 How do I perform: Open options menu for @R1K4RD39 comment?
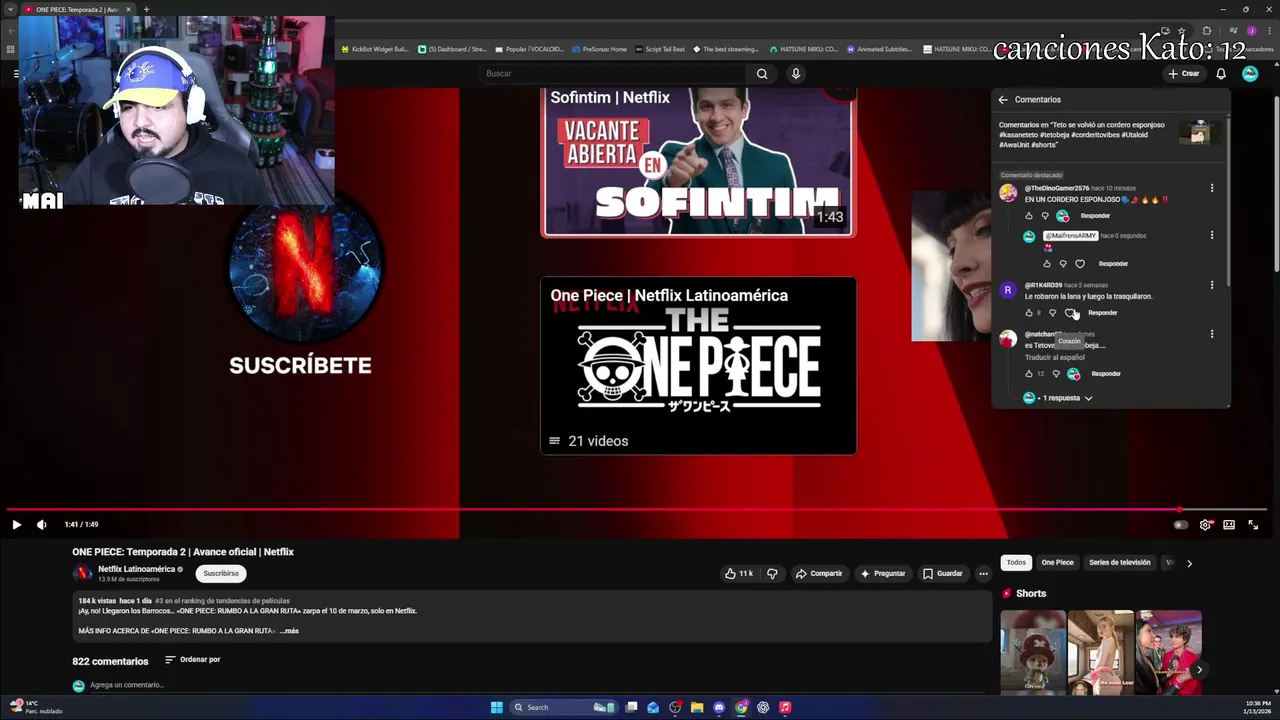(x=1212, y=285)
